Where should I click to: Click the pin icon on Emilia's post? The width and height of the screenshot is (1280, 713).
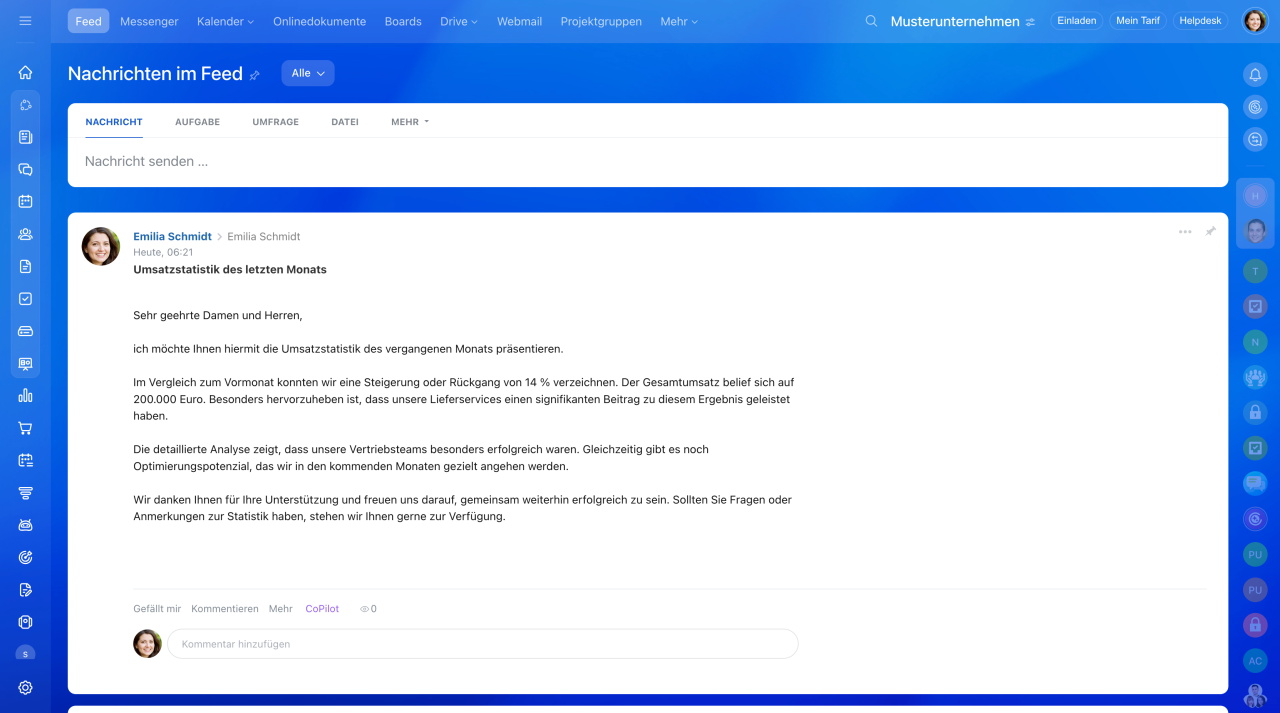click(1210, 231)
